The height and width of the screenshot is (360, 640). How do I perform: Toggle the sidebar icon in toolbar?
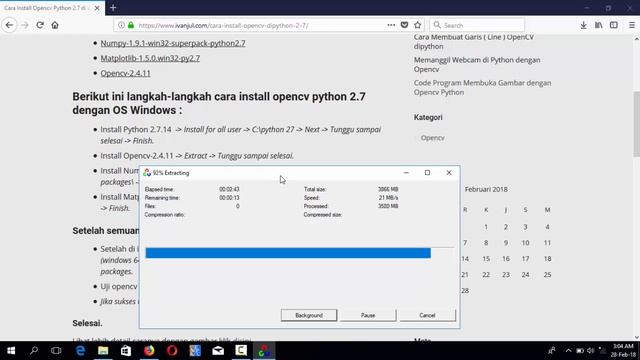coord(613,25)
